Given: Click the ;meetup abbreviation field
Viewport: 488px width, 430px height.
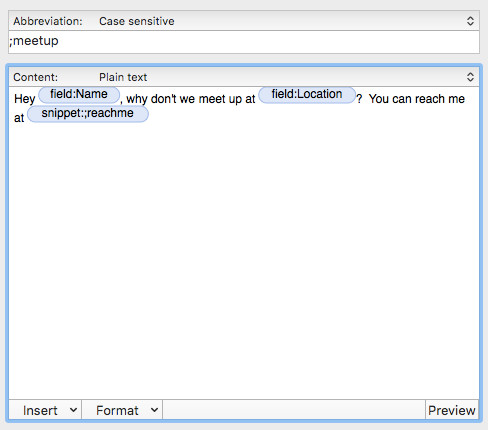Looking at the screenshot, I should point(244,42).
